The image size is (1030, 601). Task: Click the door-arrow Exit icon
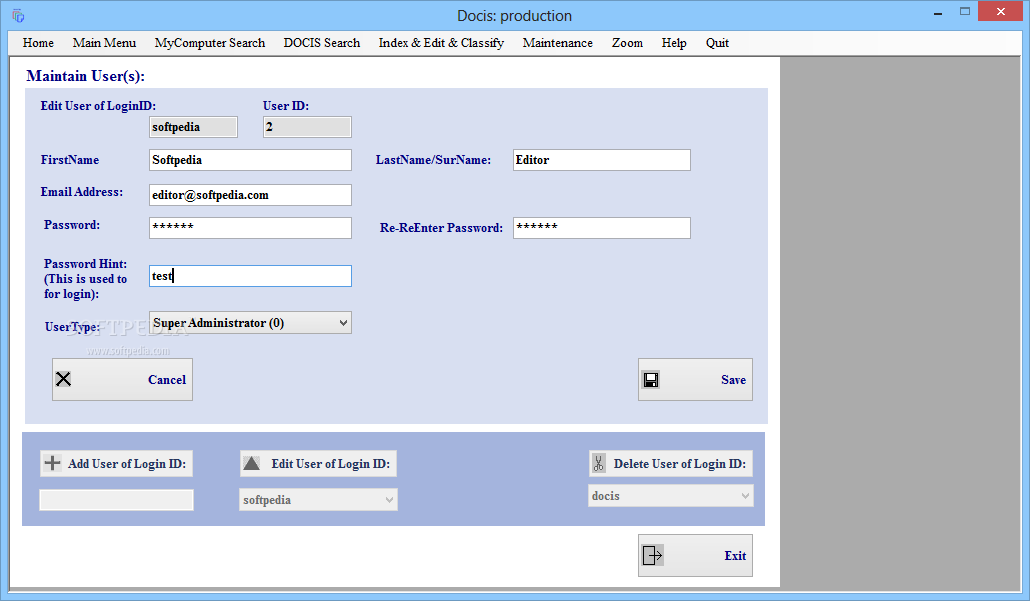(x=652, y=555)
